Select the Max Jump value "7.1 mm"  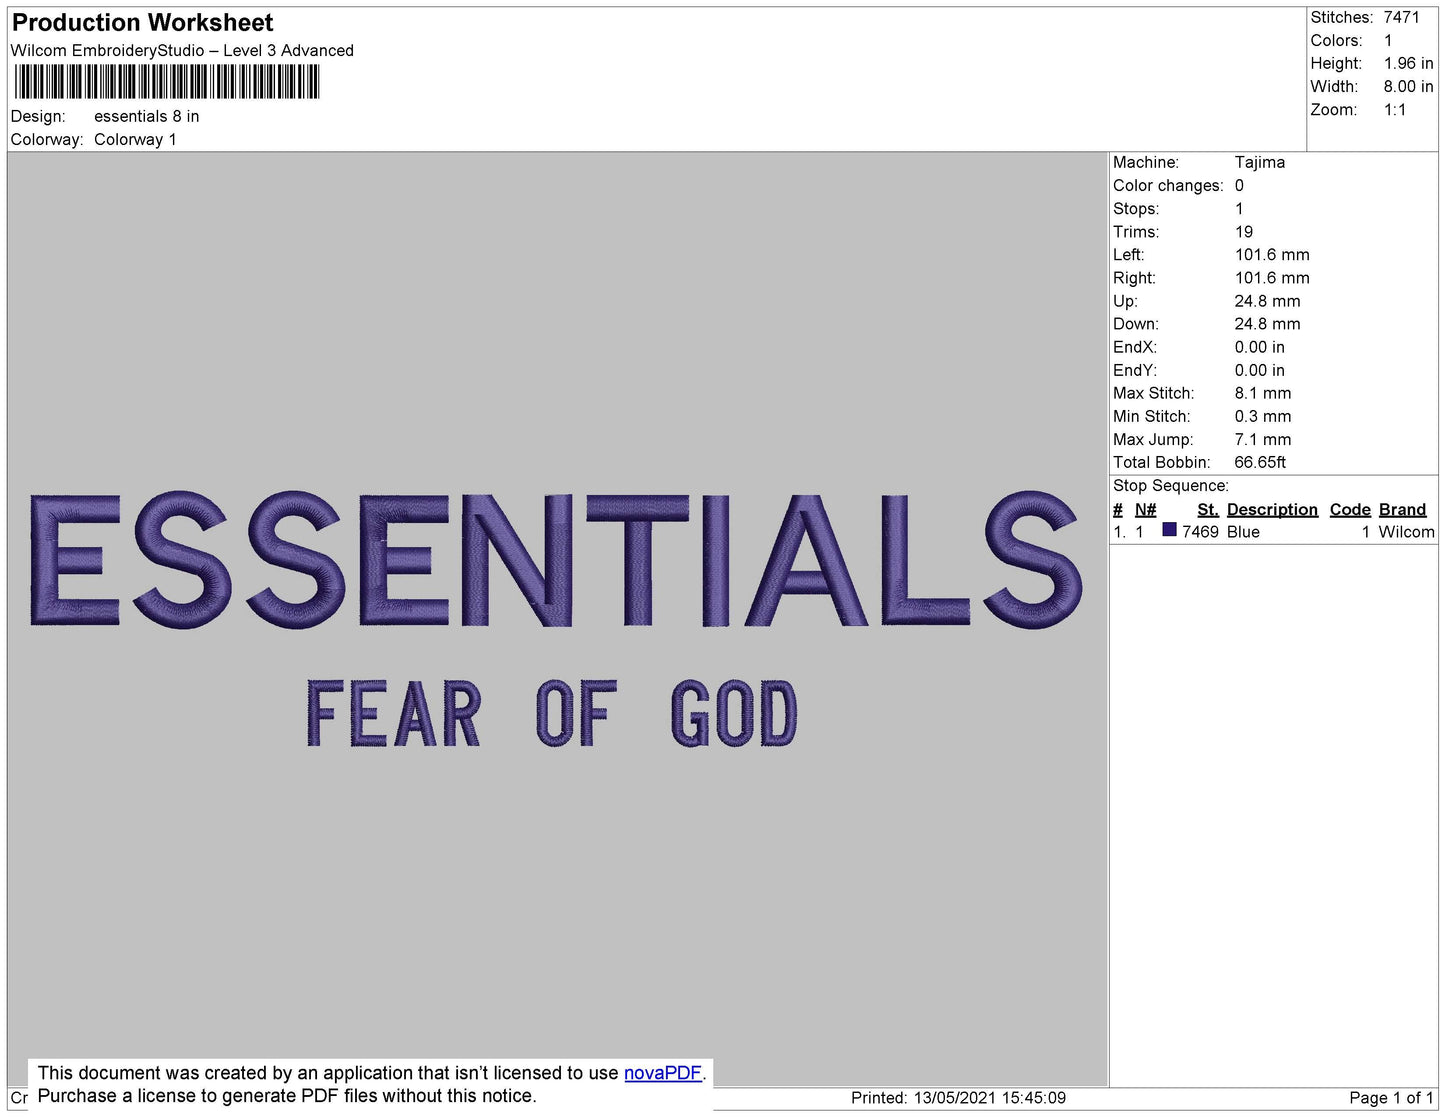[1263, 438]
